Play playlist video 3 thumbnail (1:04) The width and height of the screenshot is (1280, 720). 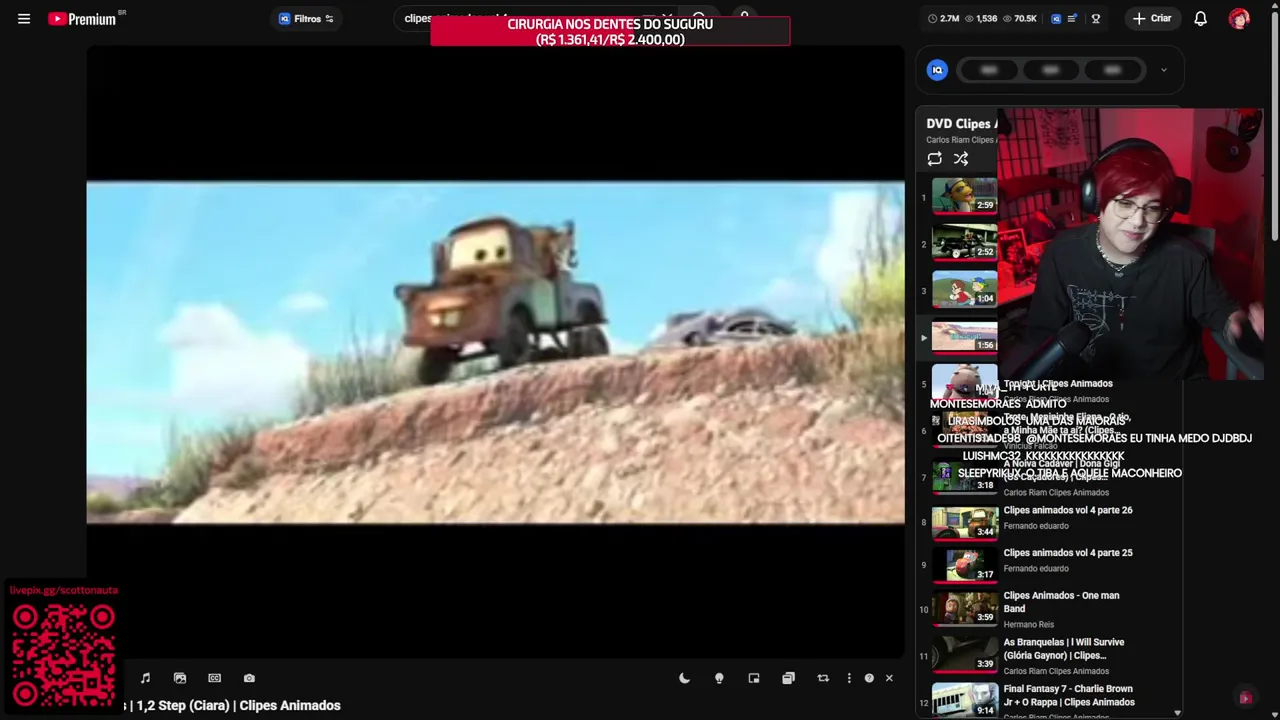[x=964, y=290]
